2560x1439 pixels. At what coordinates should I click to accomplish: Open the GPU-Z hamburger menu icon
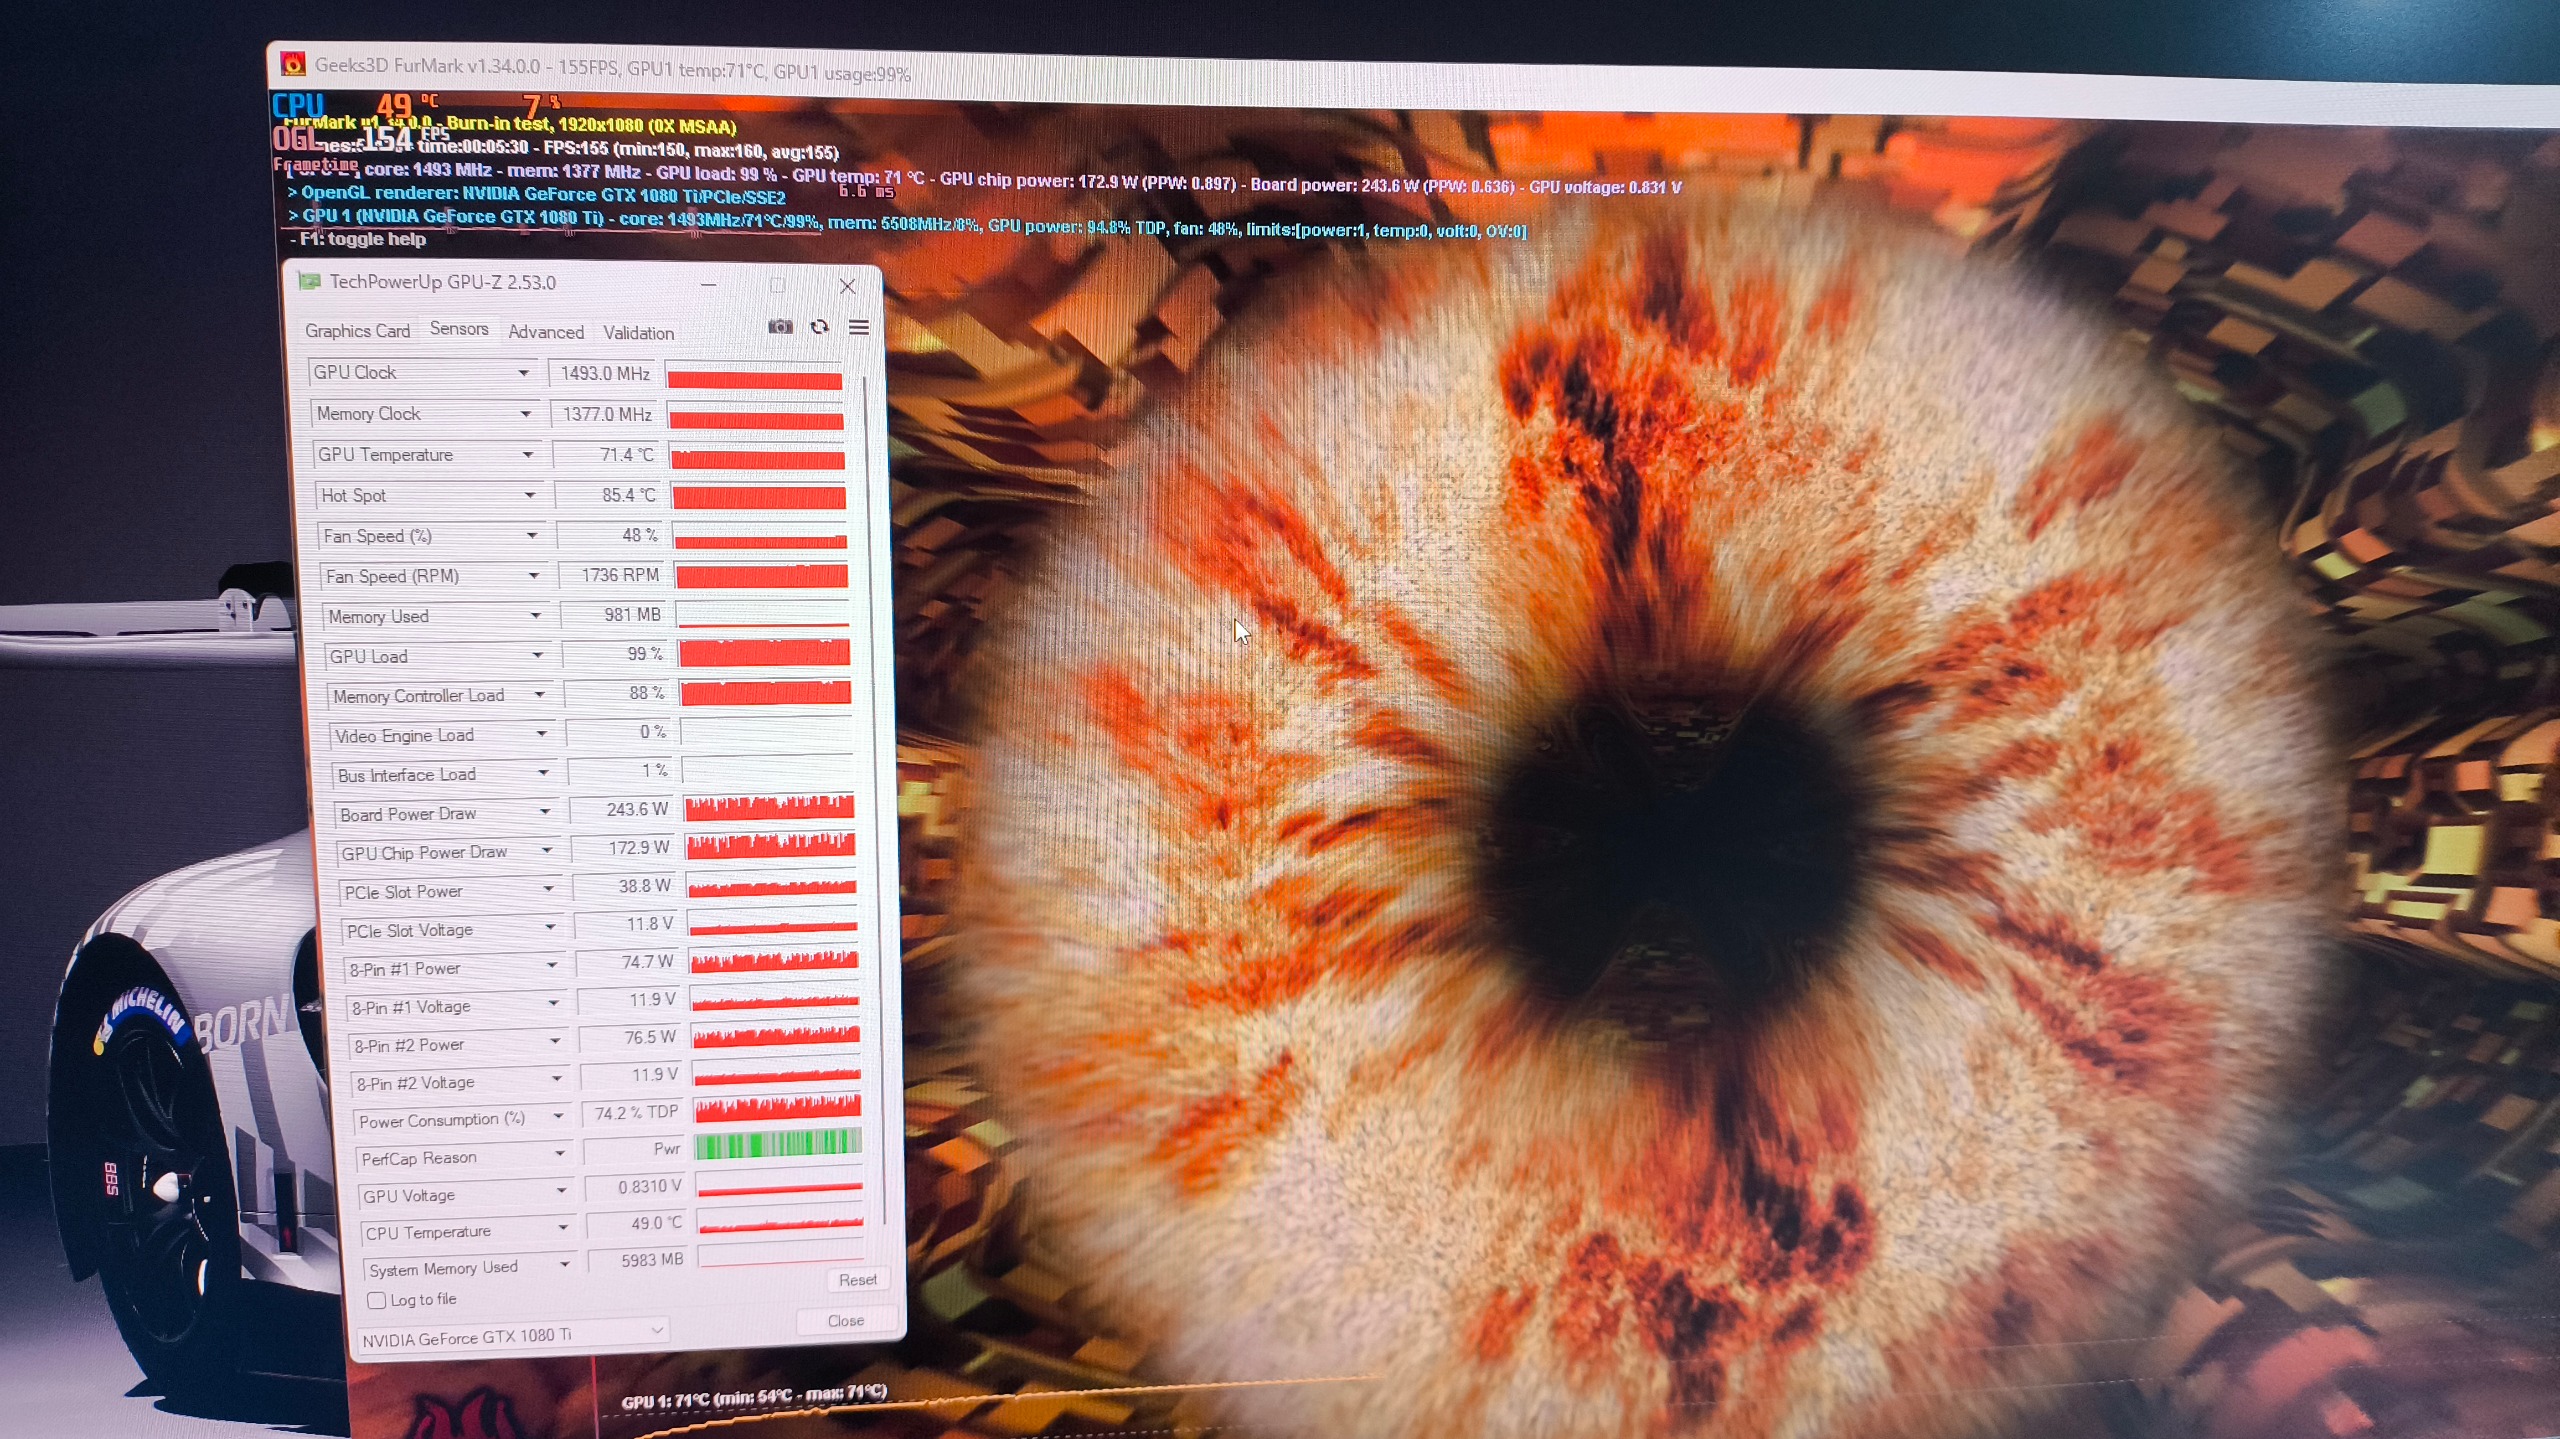coord(858,328)
